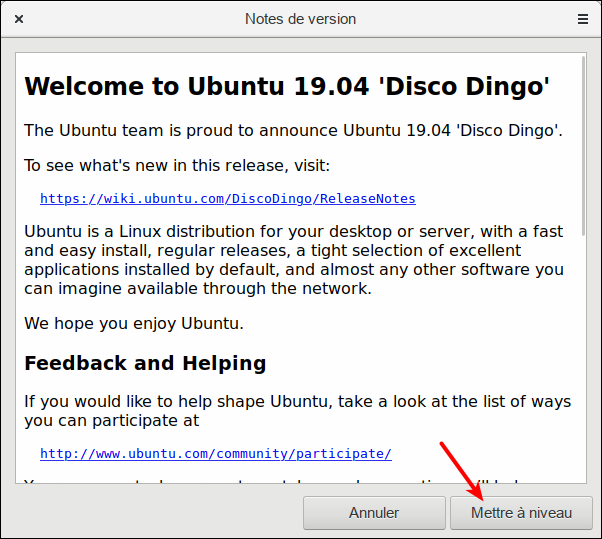Click the 'help shape Ubuntu' paragraph
The image size is (602, 539).
tap(297, 411)
